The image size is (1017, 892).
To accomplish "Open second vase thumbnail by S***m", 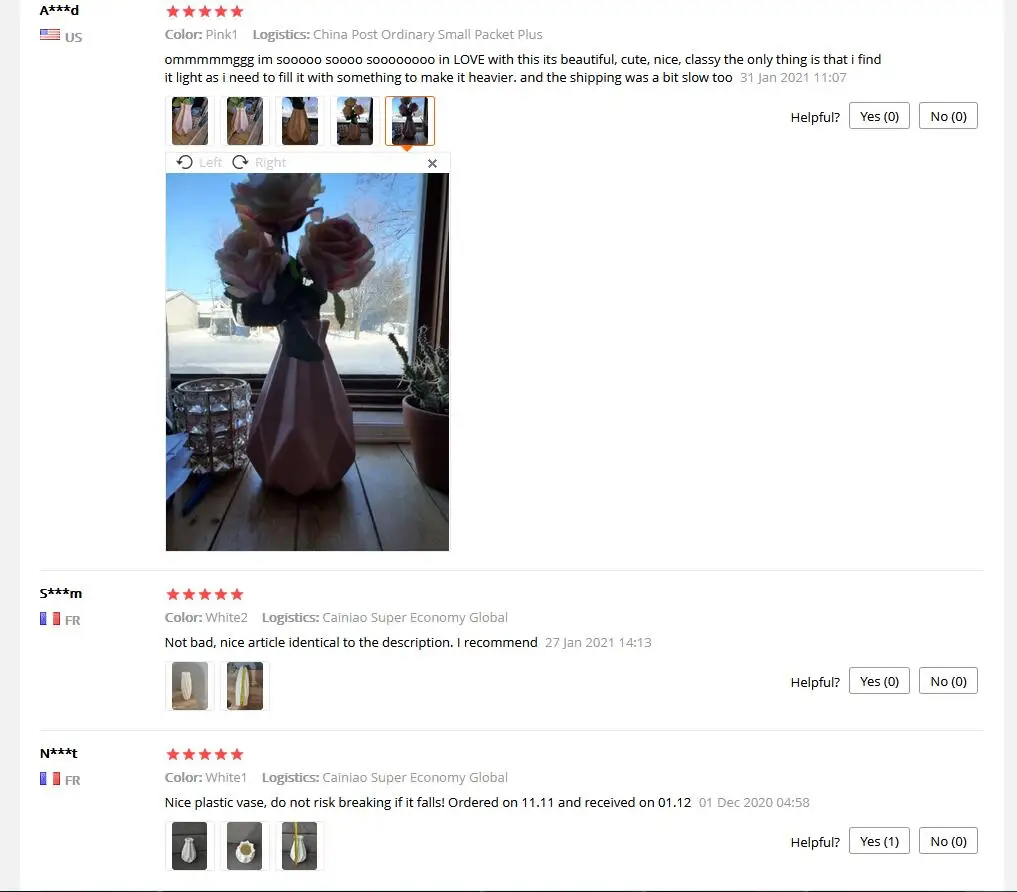I will (x=245, y=686).
